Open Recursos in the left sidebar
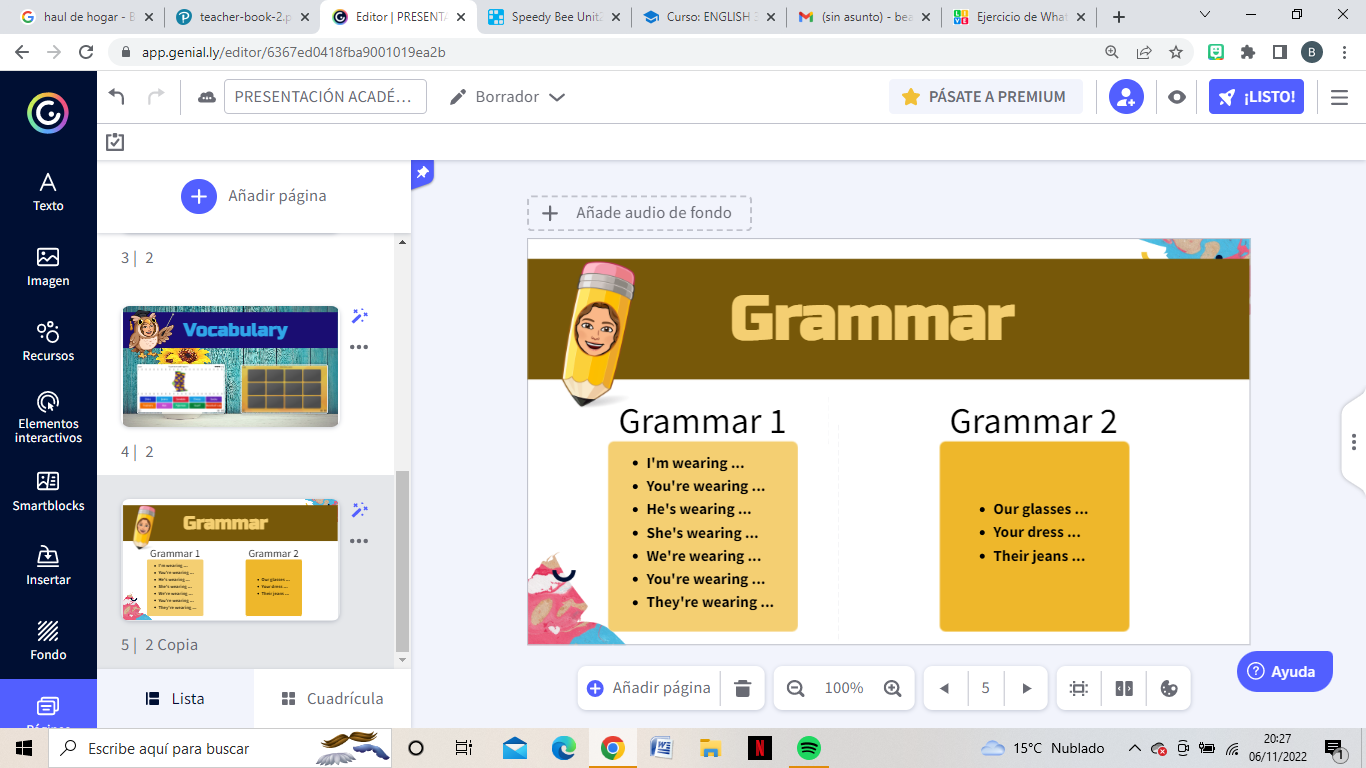The image size is (1366, 768). [x=48, y=341]
